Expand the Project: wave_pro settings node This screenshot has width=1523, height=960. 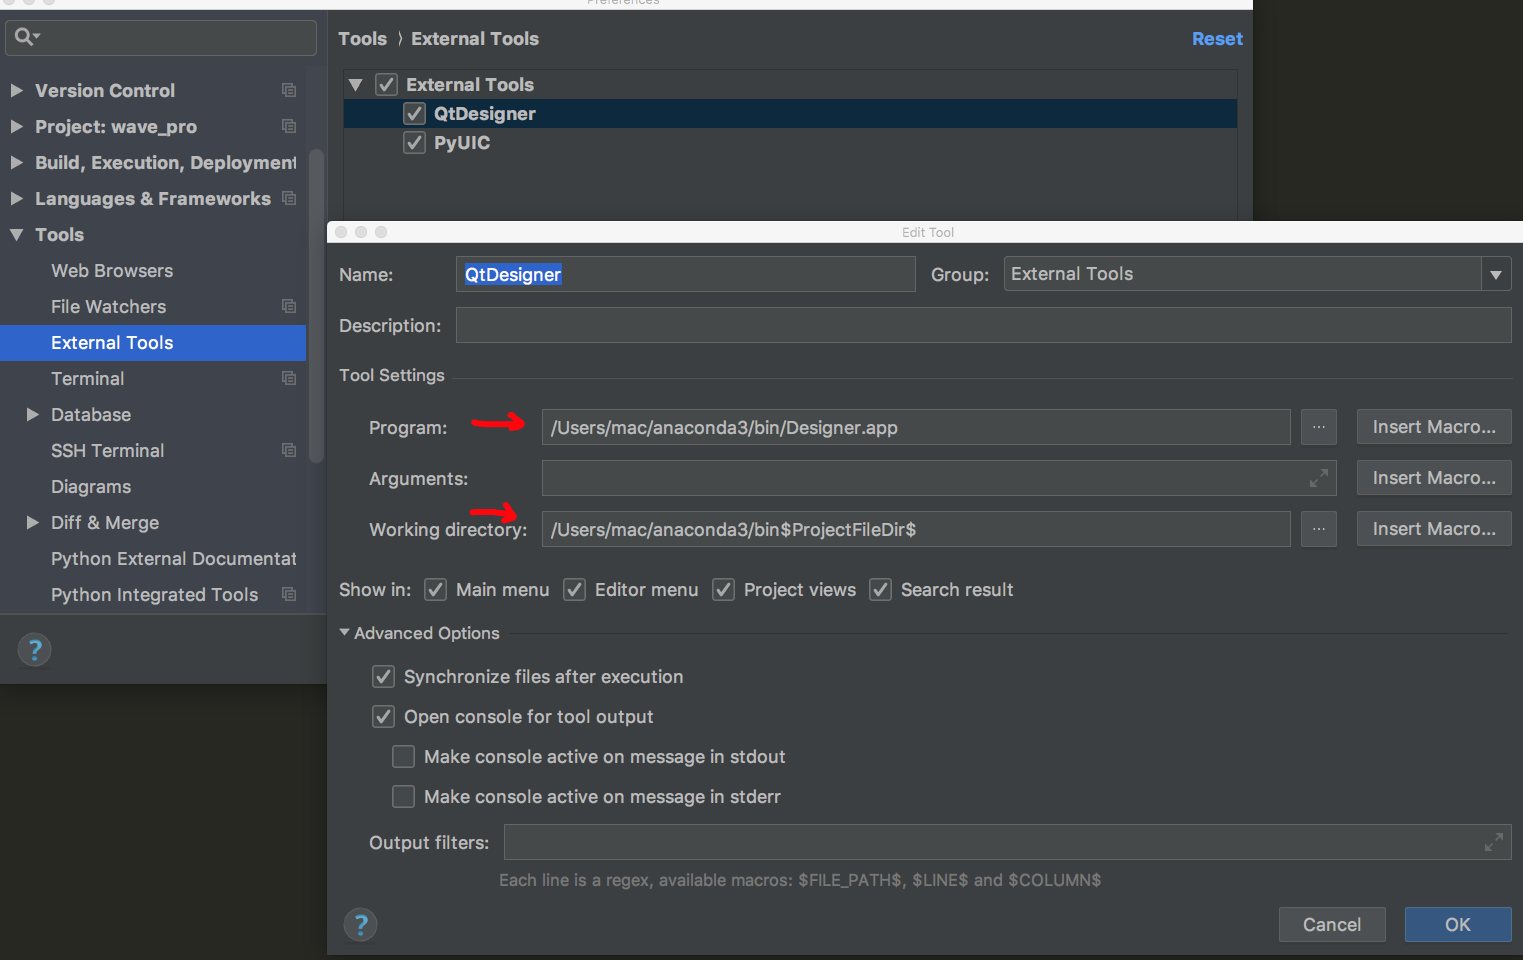[16, 126]
